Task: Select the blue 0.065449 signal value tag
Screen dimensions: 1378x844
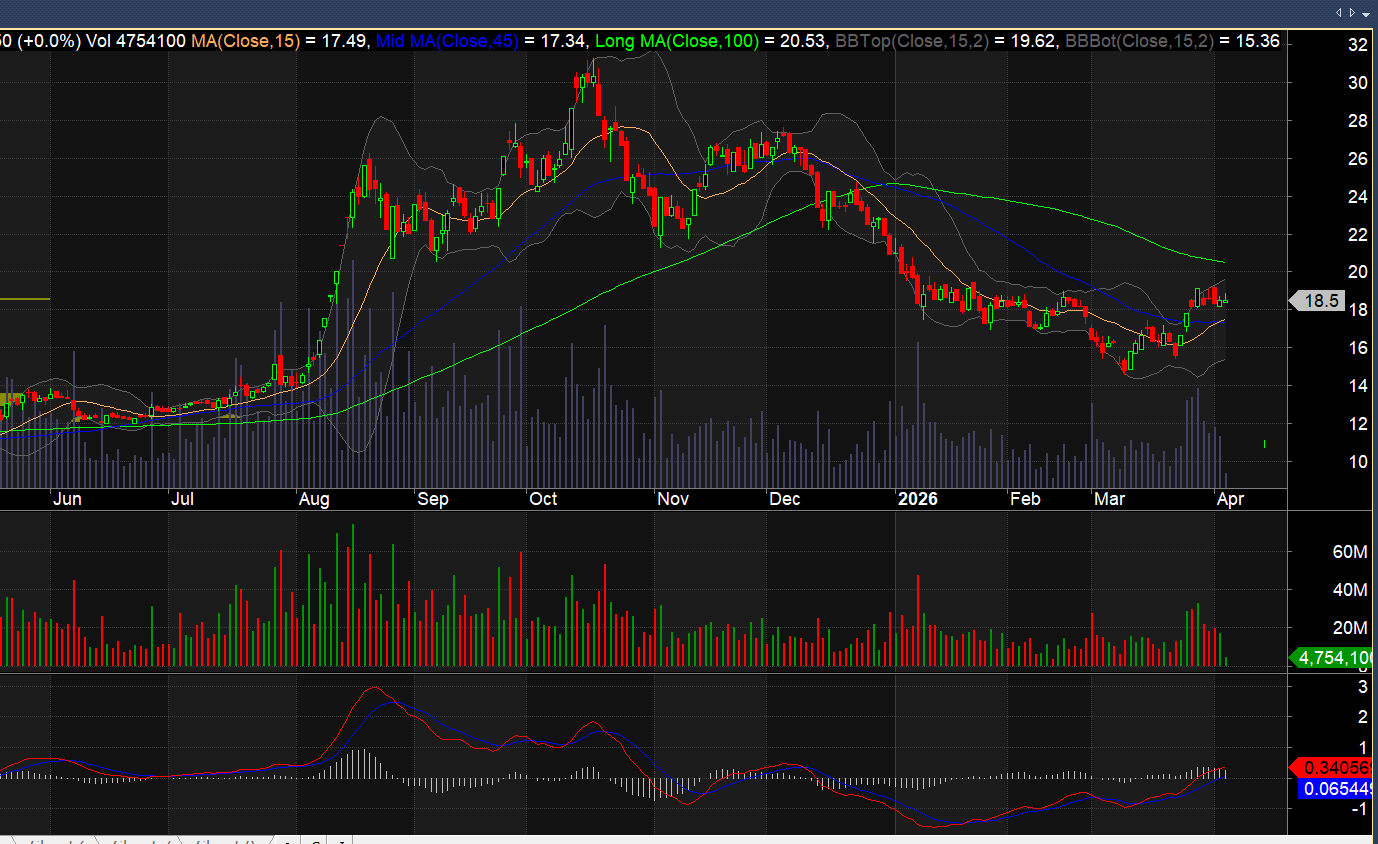Action: pyautogui.click(x=1336, y=789)
